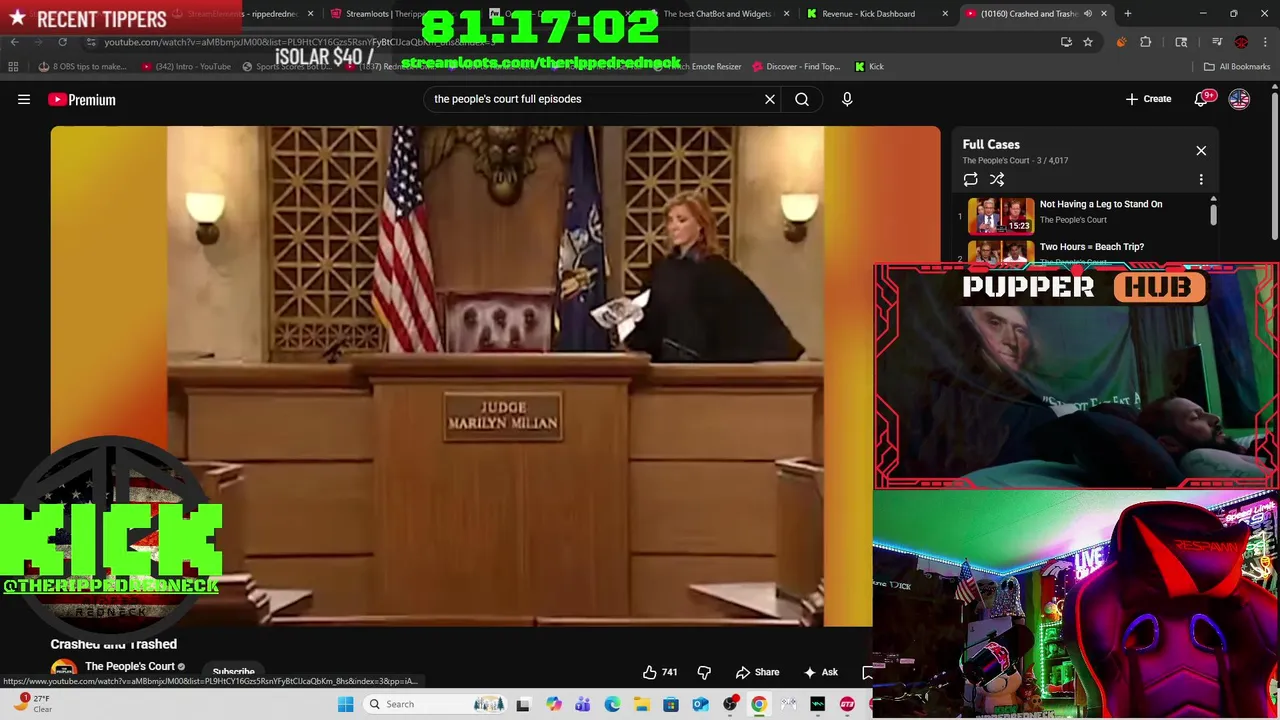Toggle shuffle for Full Cases playlist
Screen dimensions: 1280x720
click(997, 179)
